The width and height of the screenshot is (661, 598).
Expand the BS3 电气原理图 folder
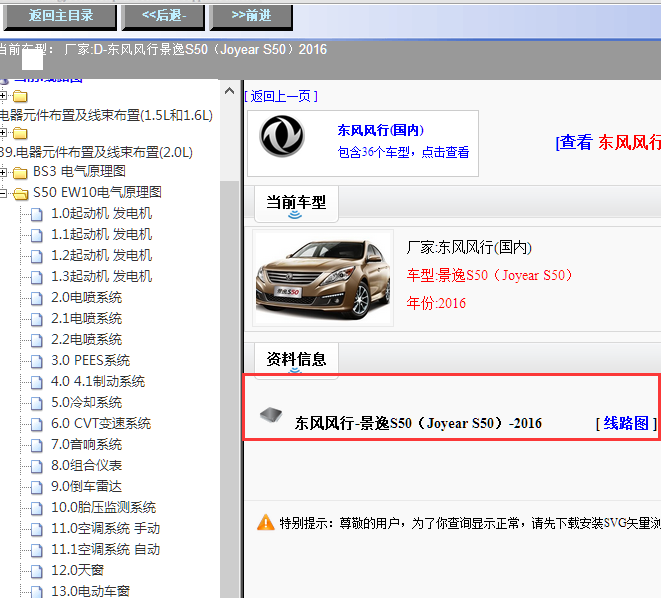coord(3,172)
